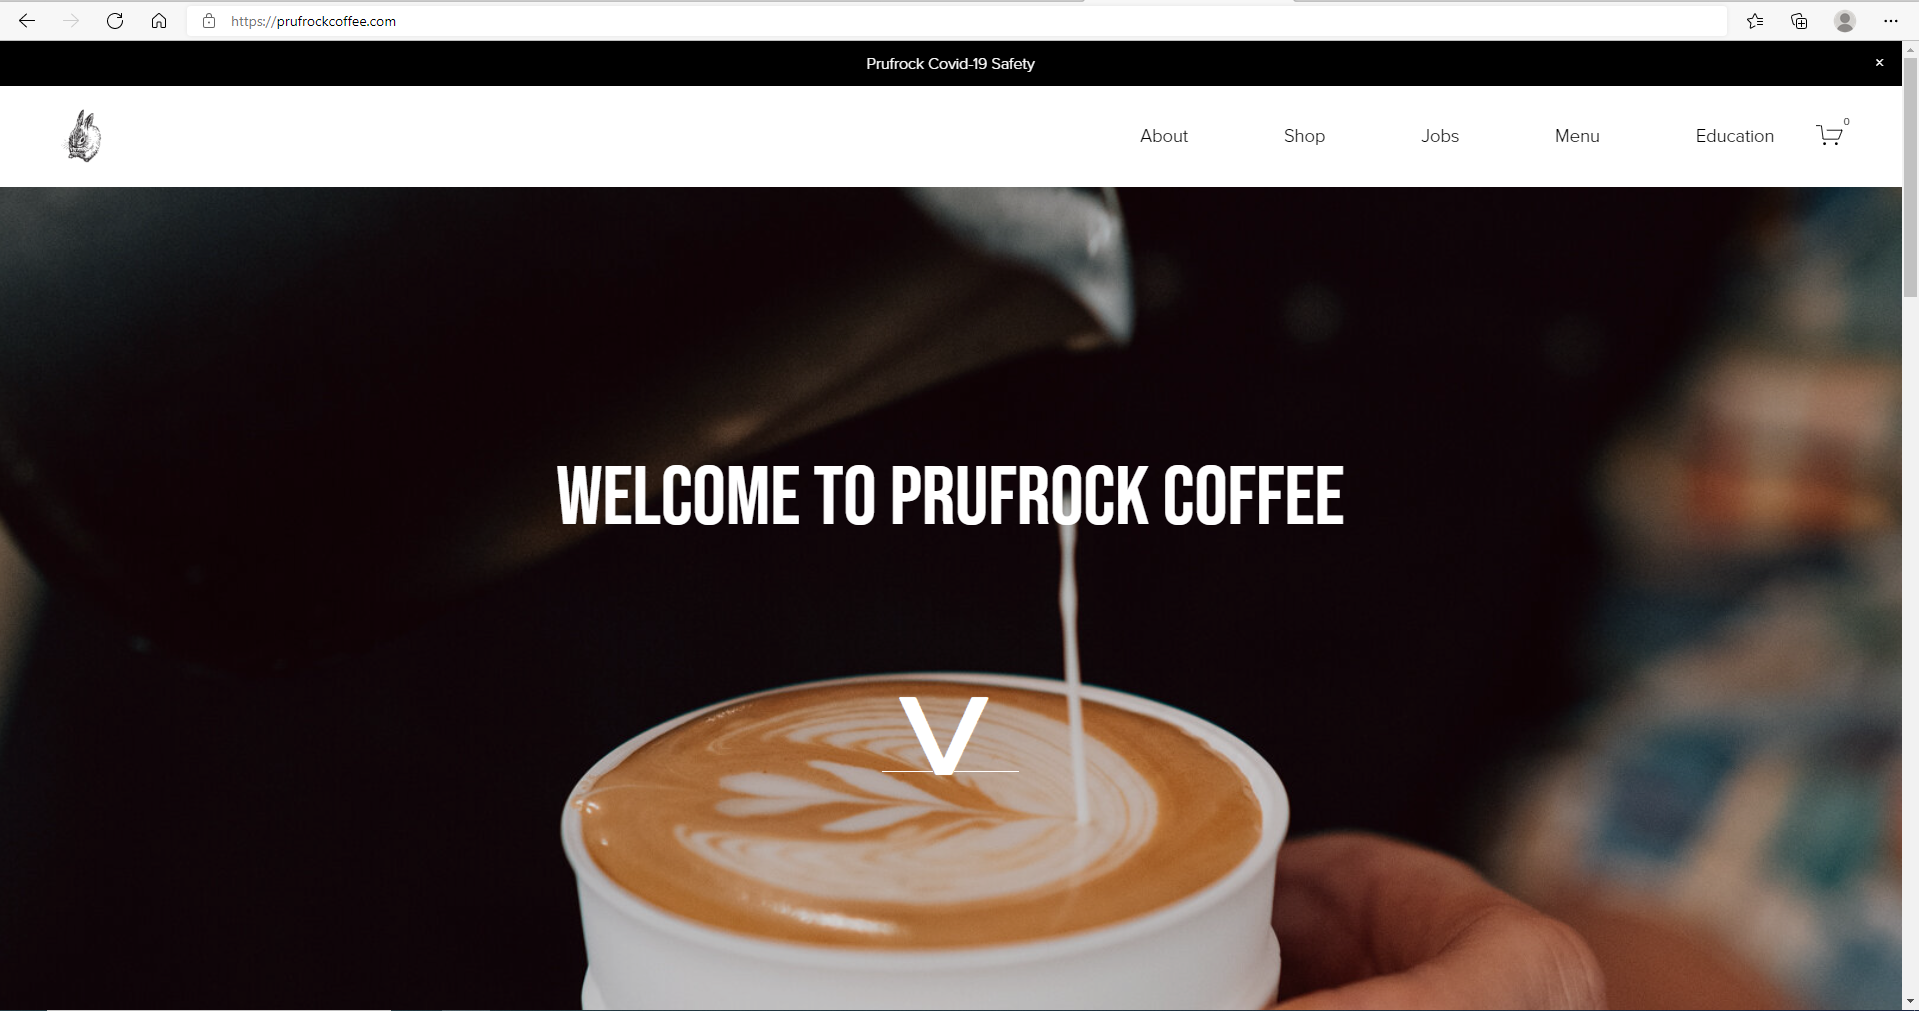Screen dimensions: 1919x1011
Task: Open the Prufrock Covid-19 Safety link
Action: 950,64
